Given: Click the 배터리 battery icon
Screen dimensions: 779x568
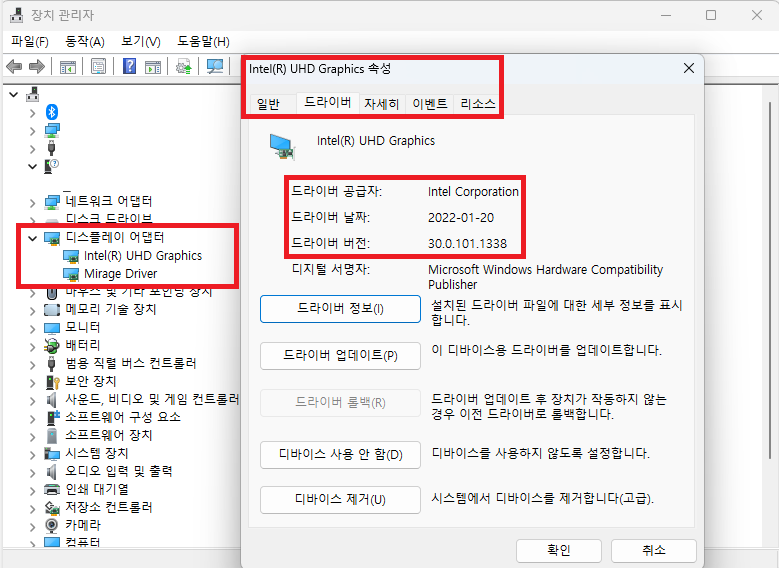Looking at the screenshot, I should click(52, 346).
